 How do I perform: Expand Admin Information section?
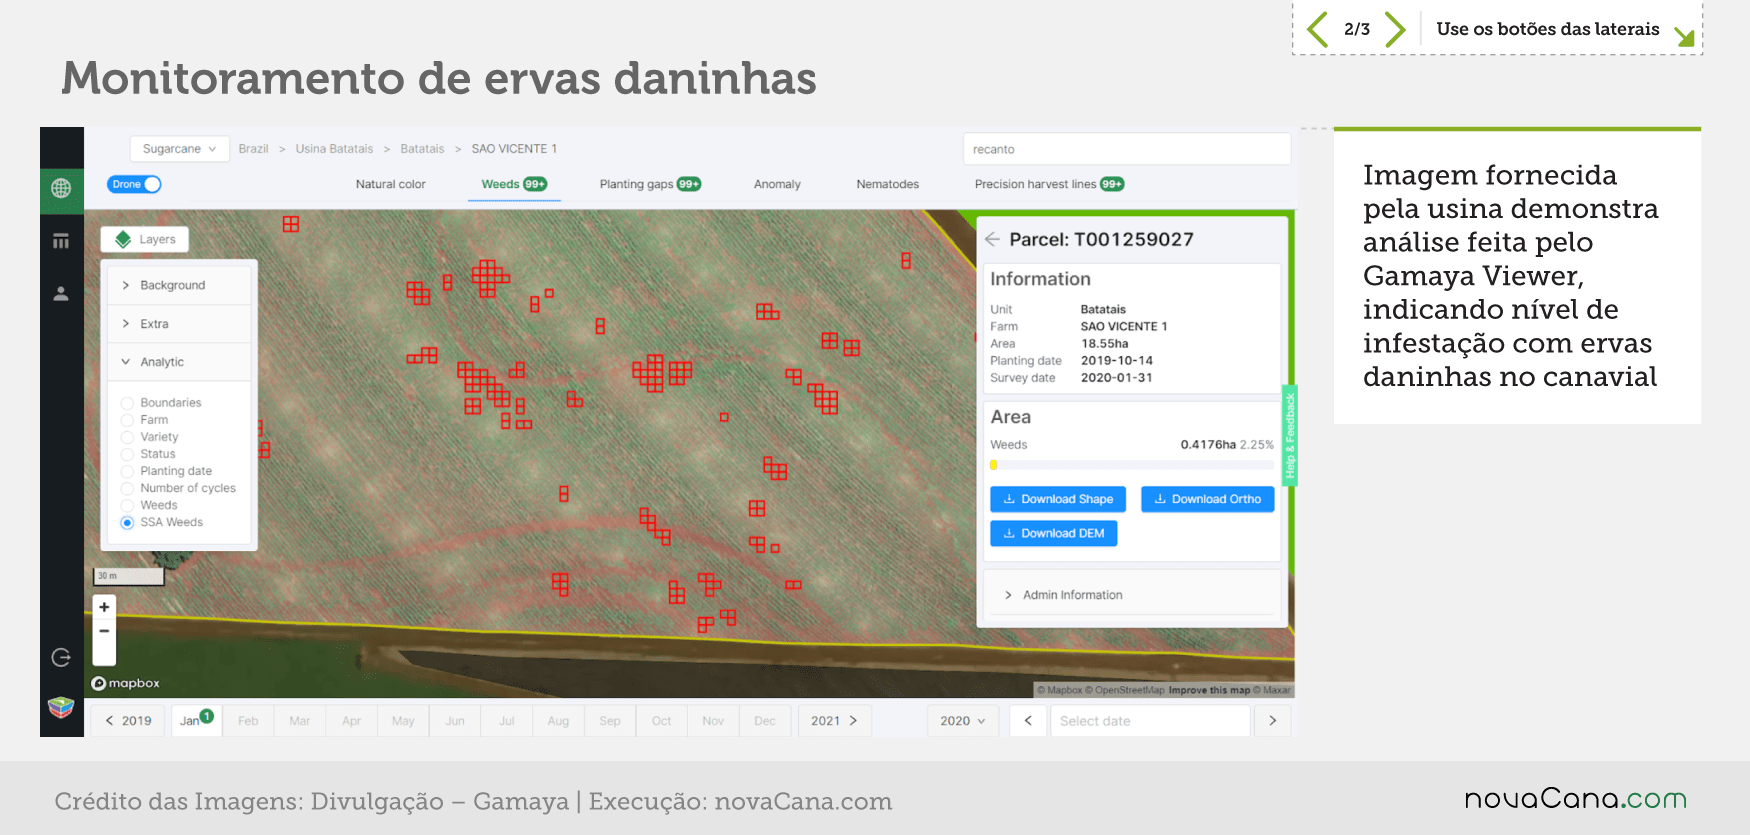click(x=1132, y=595)
